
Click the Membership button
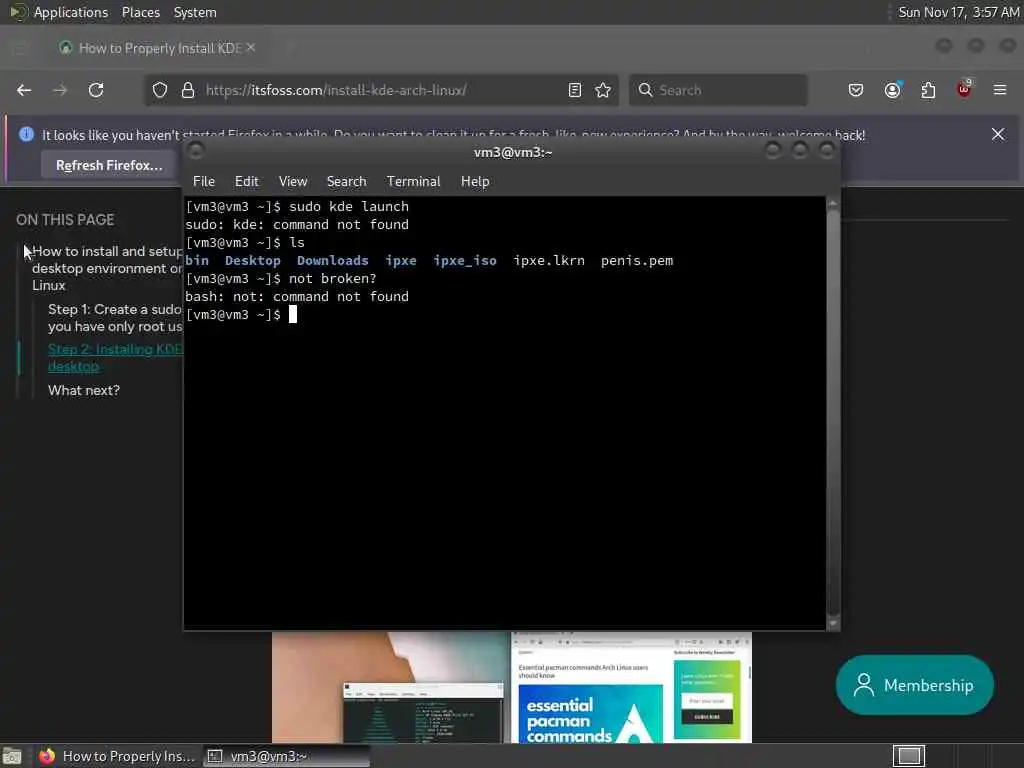[914, 685]
